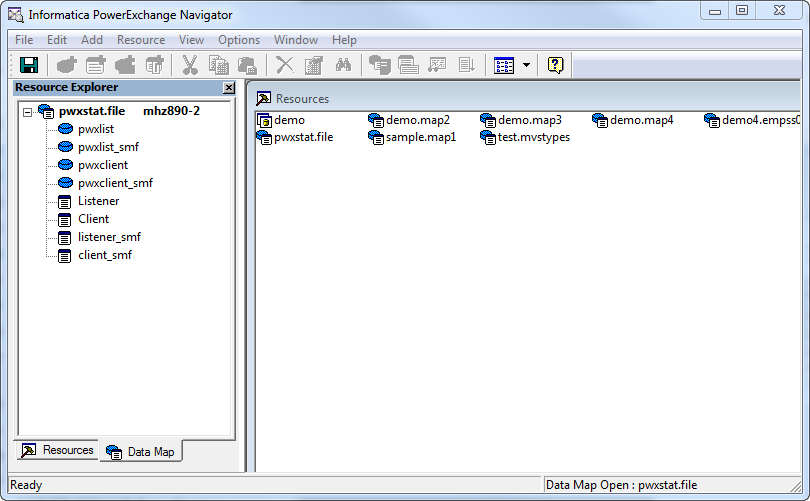
Task: Click the Save floppy disk icon
Action: 29,65
